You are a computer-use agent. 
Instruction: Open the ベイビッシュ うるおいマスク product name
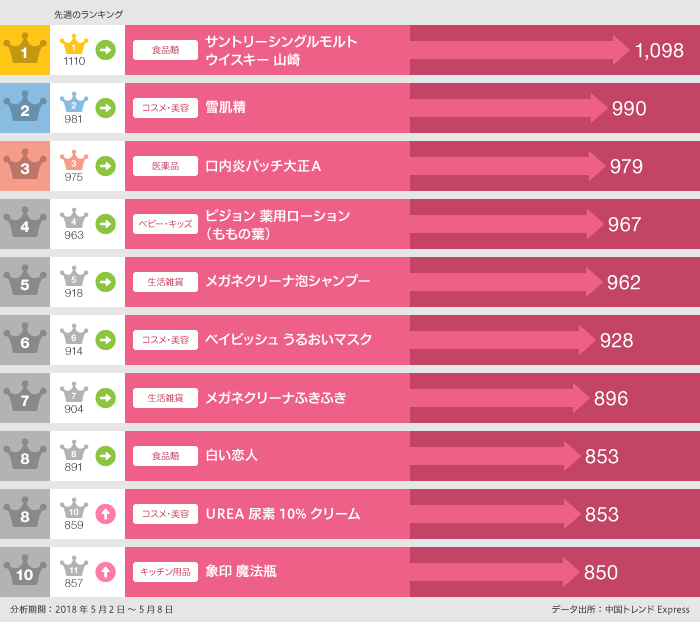288,340
